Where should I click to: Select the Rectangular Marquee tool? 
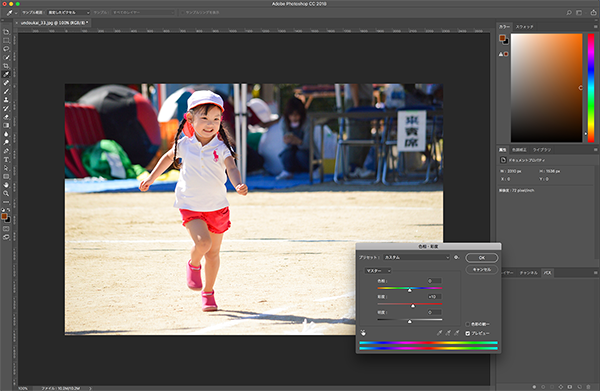click(6, 40)
